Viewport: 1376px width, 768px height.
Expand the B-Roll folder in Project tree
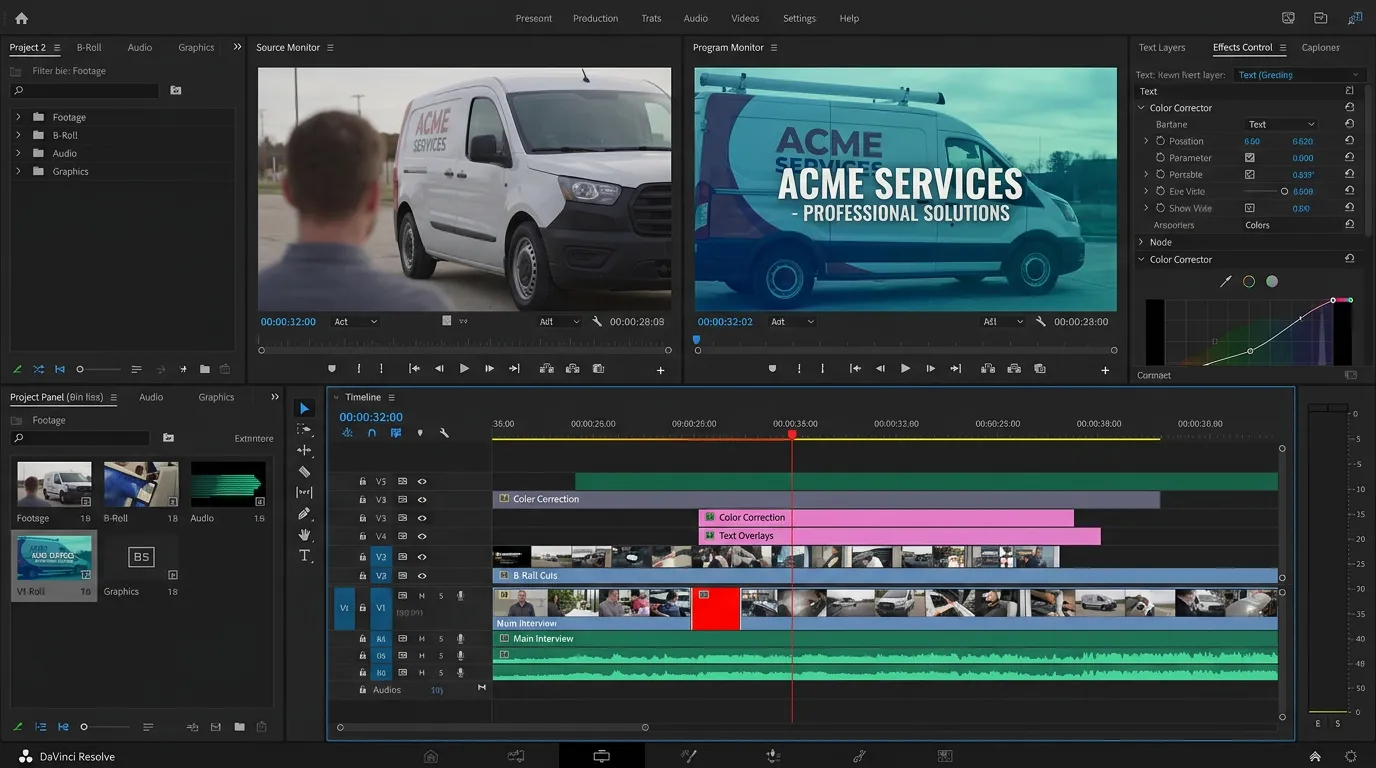[18, 135]
